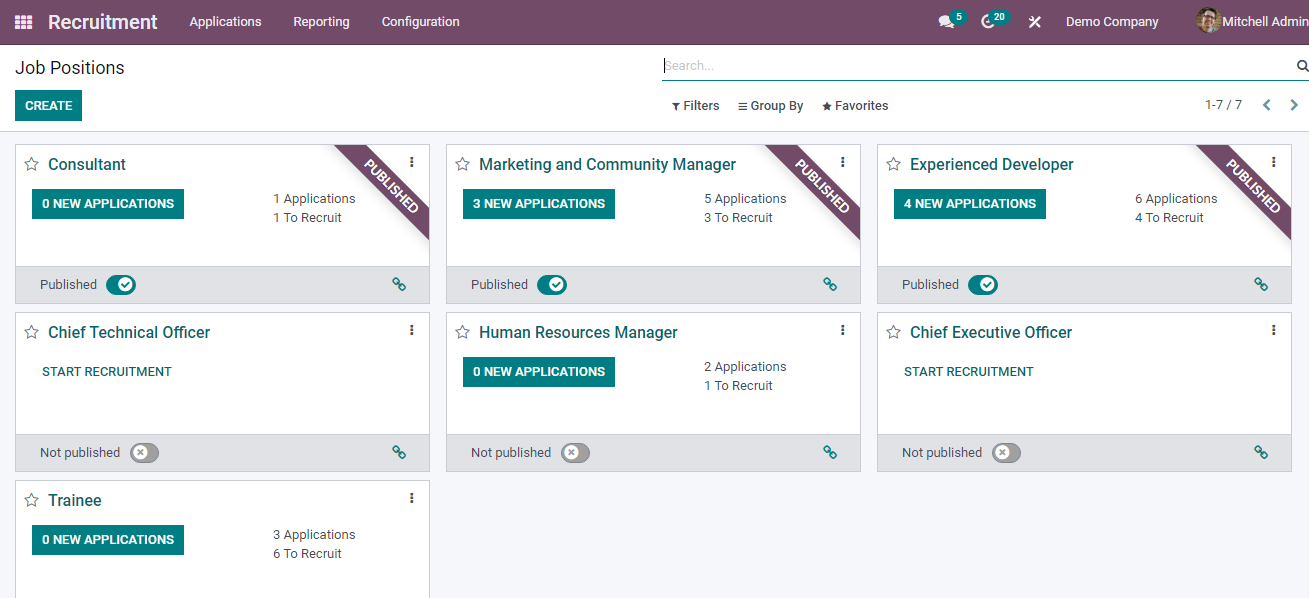This screenshot has height=598, width=1309.
Task: Open the activities clock icon
Action: (x=989, y=22)
